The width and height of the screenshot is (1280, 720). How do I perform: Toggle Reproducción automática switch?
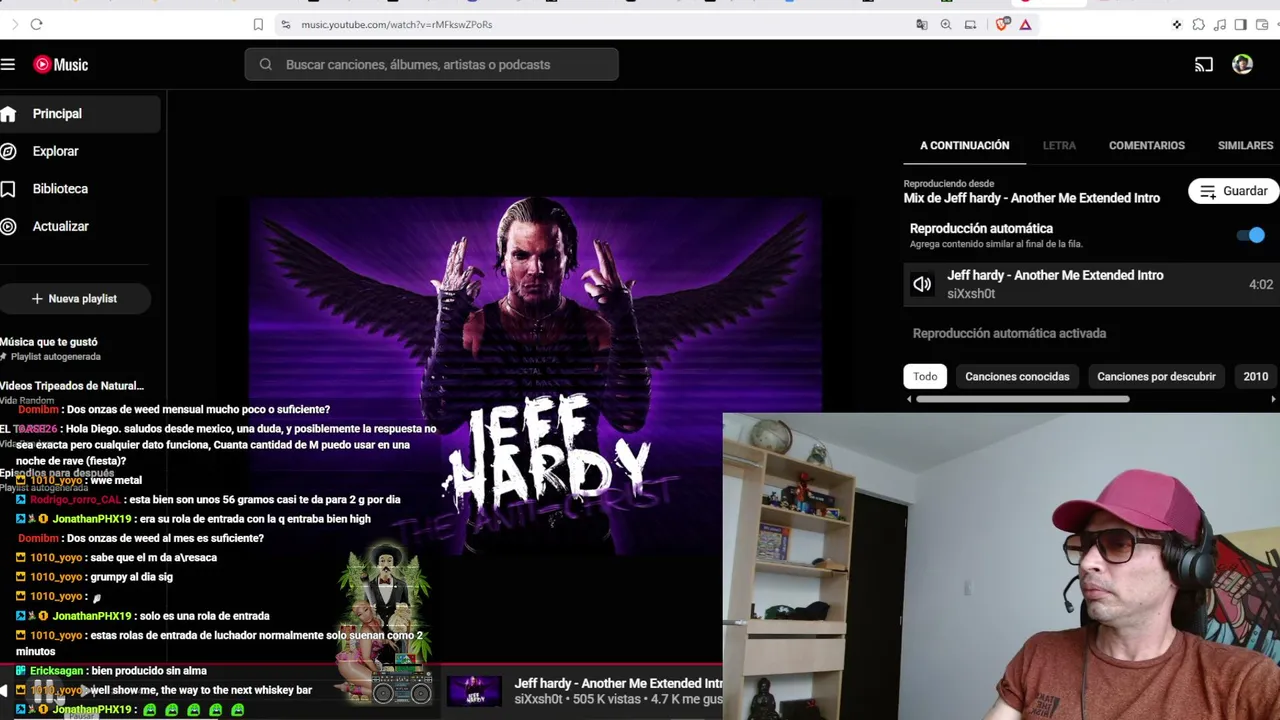click(1251, 236)
